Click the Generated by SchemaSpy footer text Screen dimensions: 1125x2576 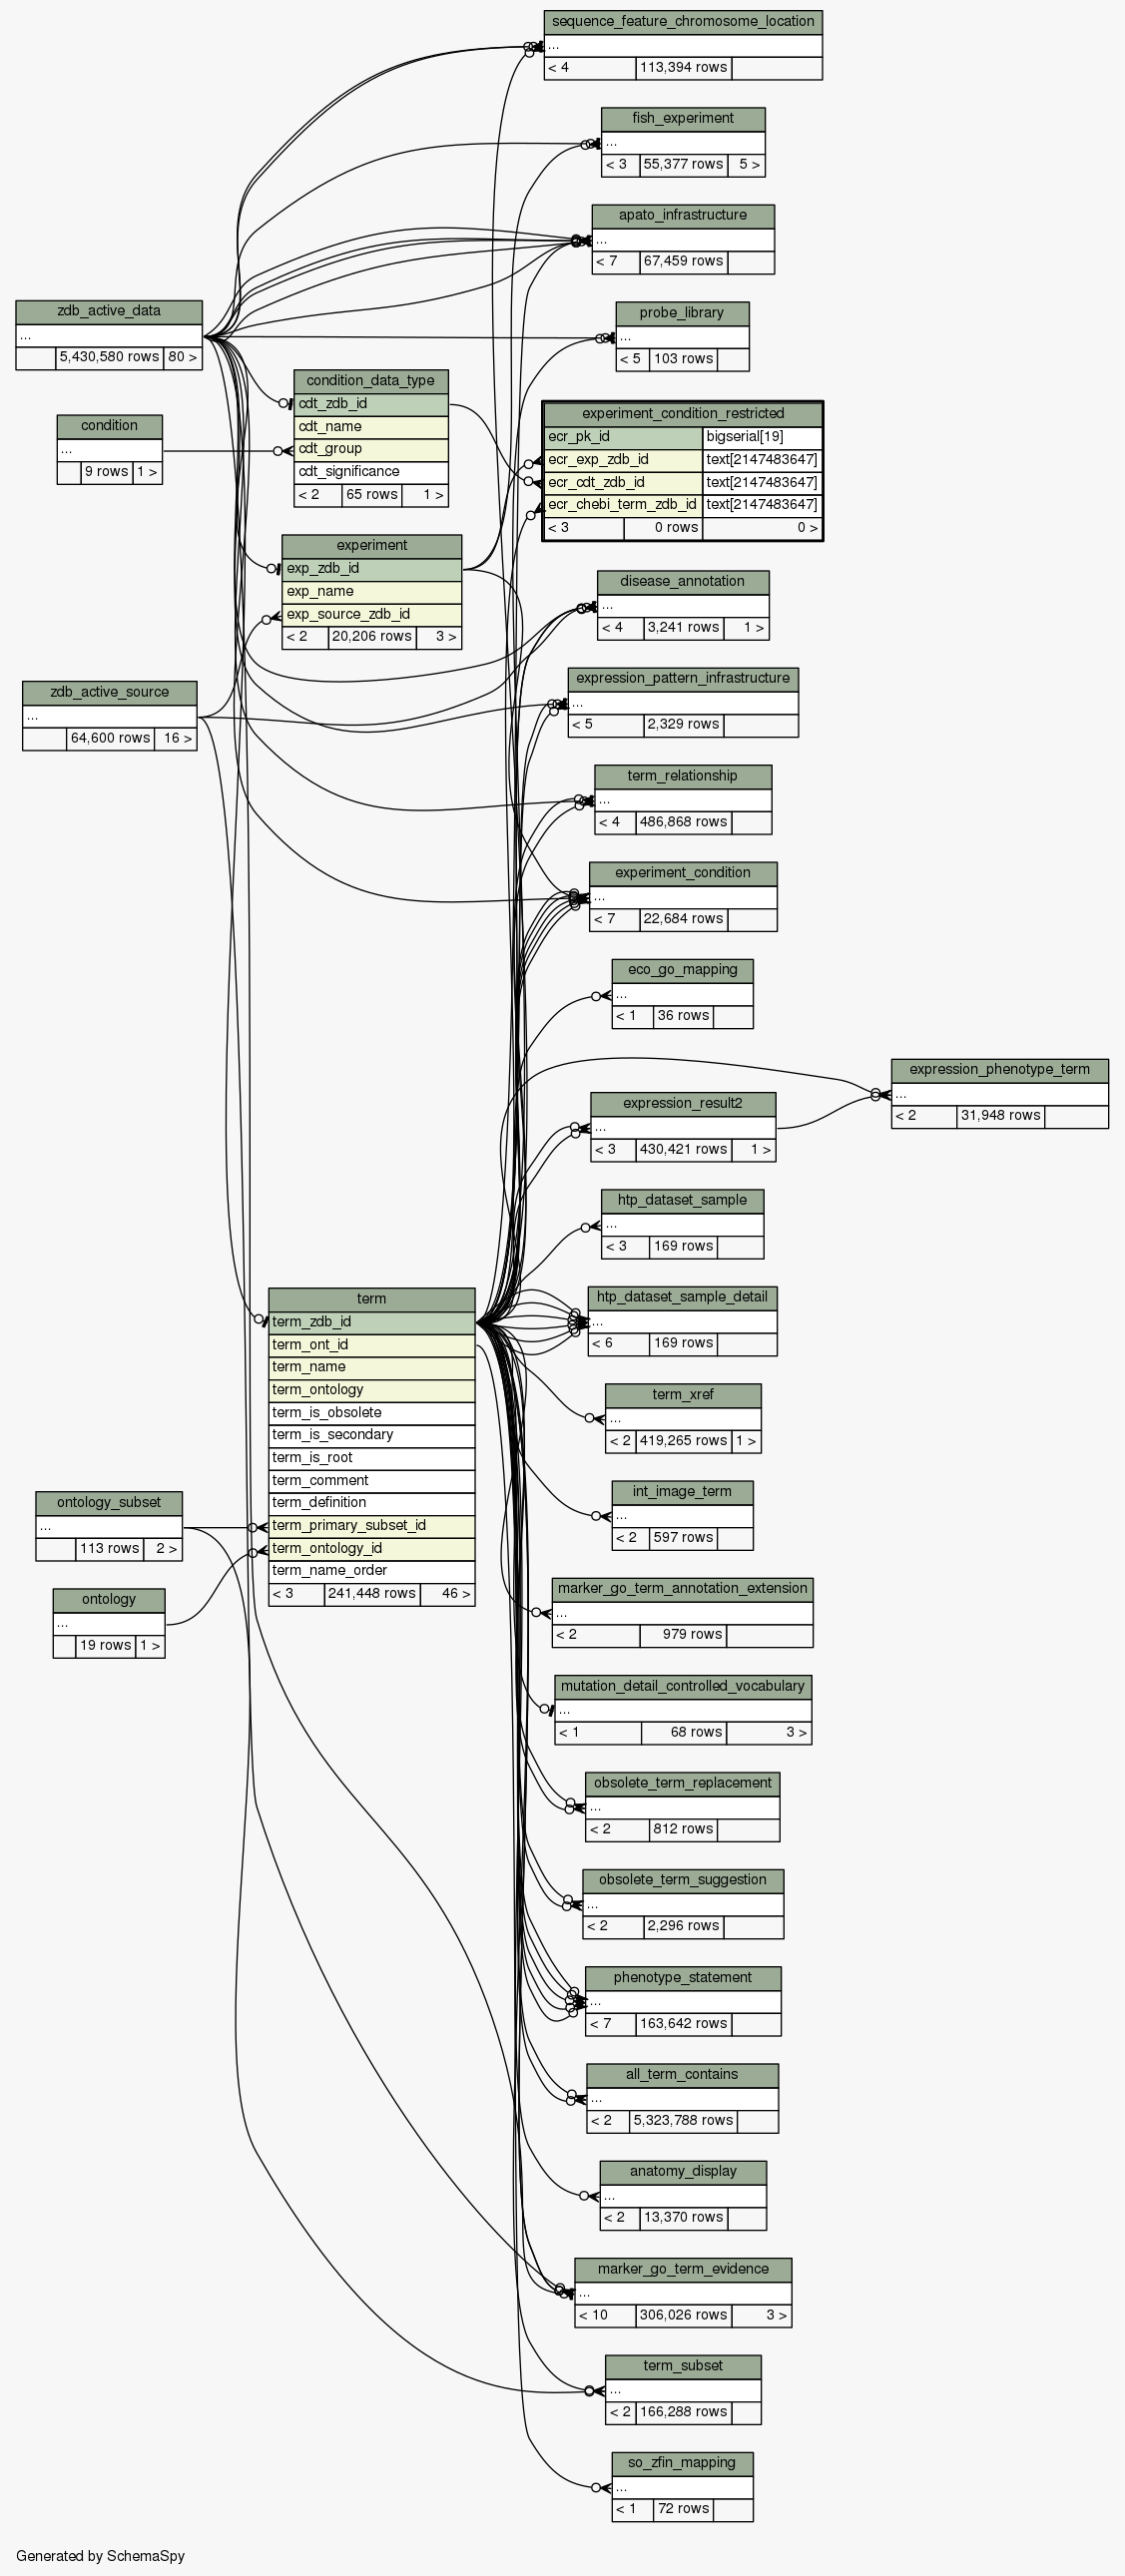tap(100, 2556)
